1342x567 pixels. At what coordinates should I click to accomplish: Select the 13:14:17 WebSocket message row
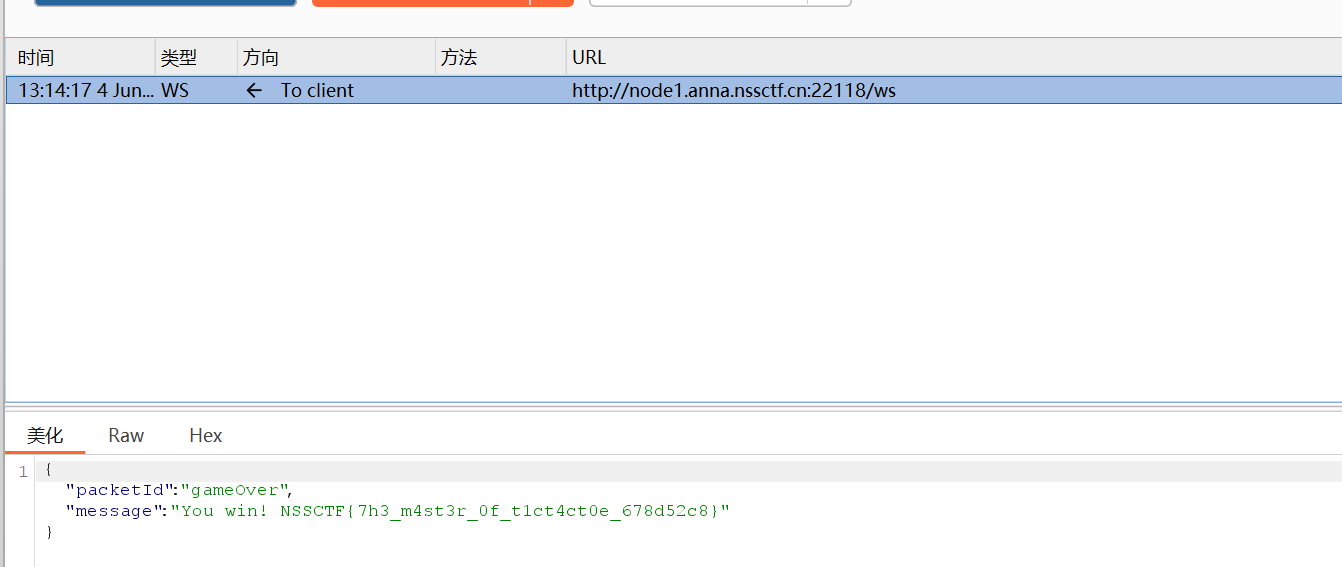point(674,90)
